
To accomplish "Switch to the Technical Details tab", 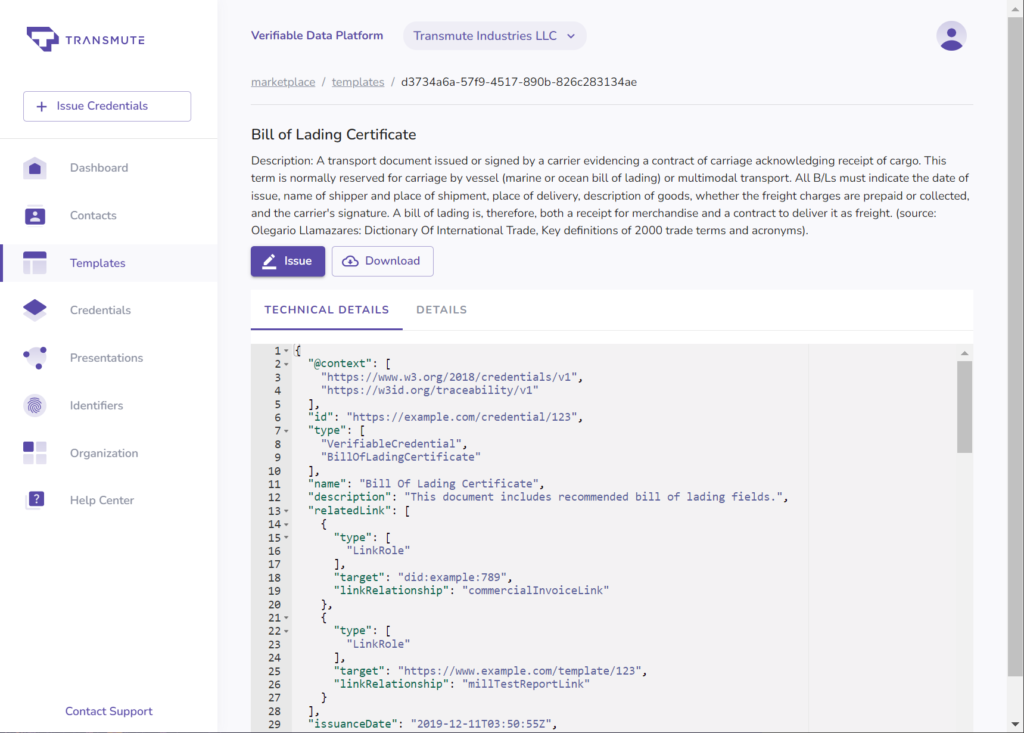I will pyautogui.click(x=327, y=310).
